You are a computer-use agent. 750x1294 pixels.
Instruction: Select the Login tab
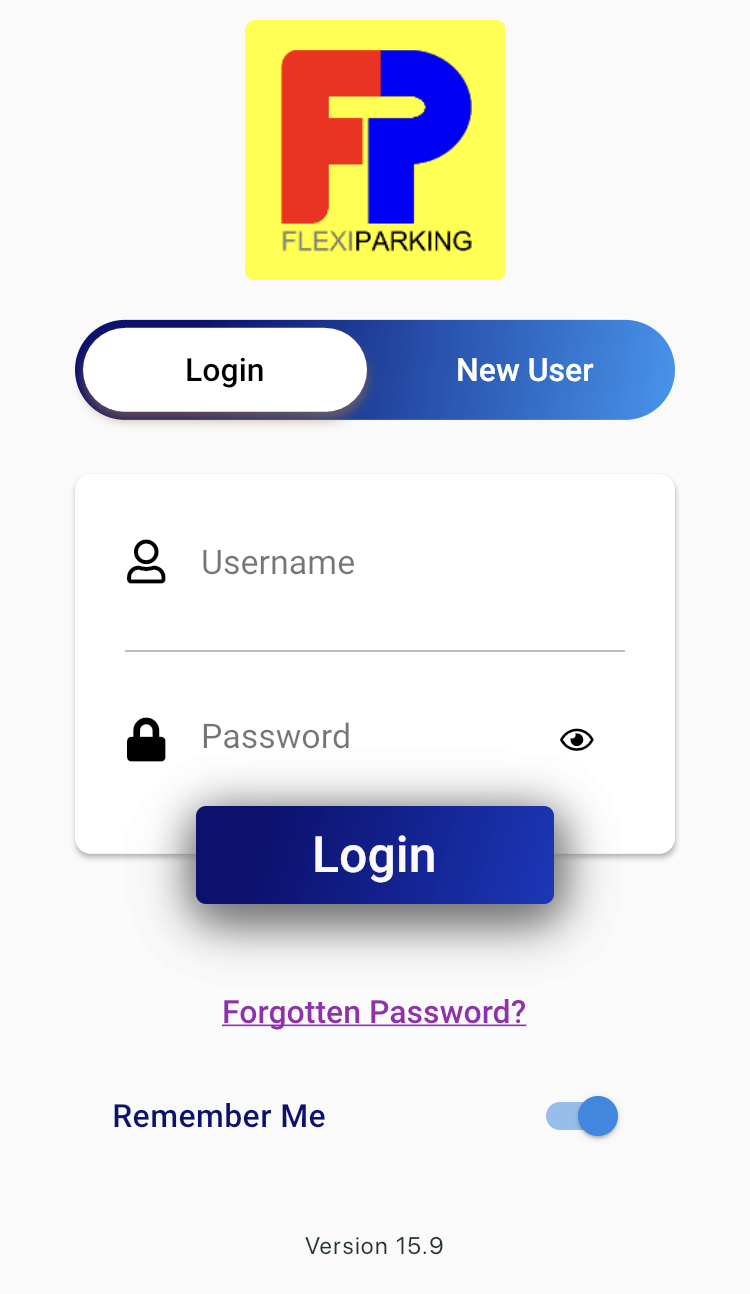pyautogui.click(x=225, y=370)
